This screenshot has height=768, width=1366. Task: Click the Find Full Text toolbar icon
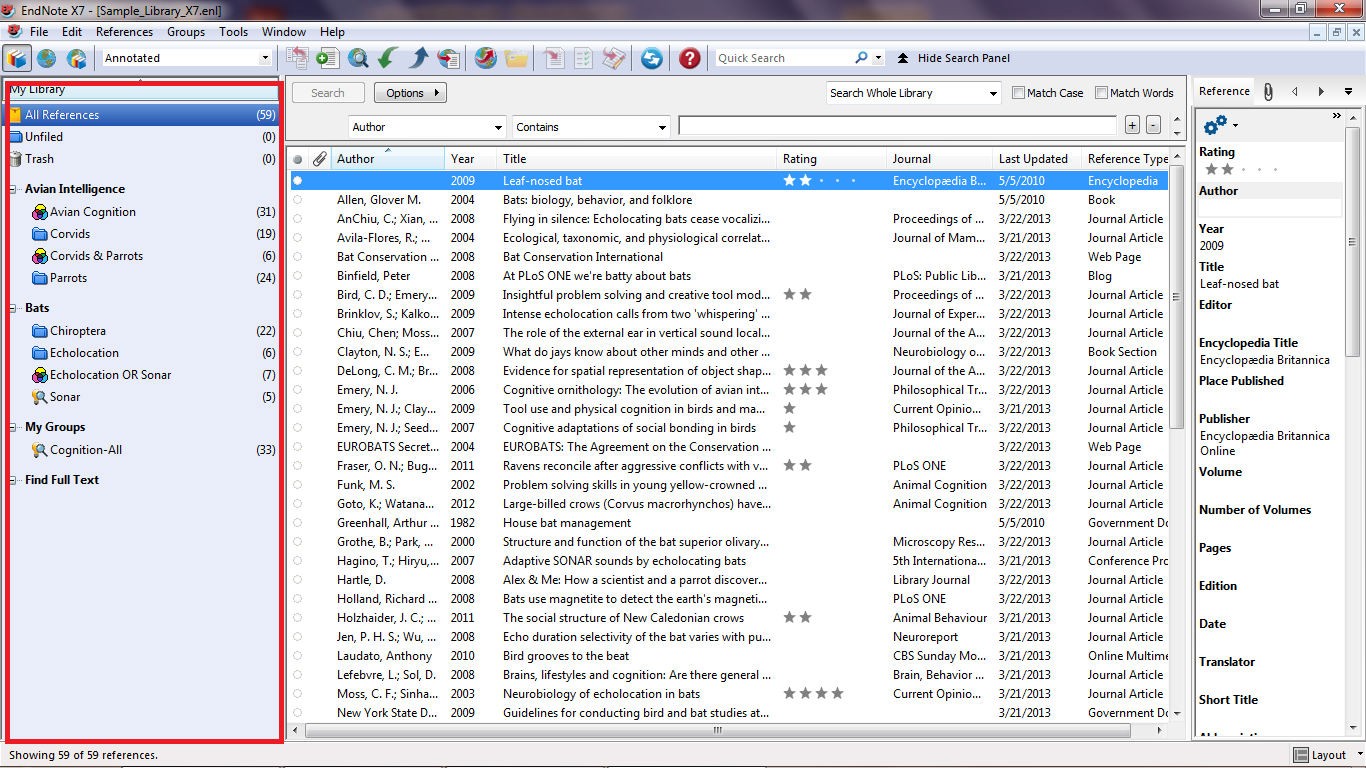449,58
